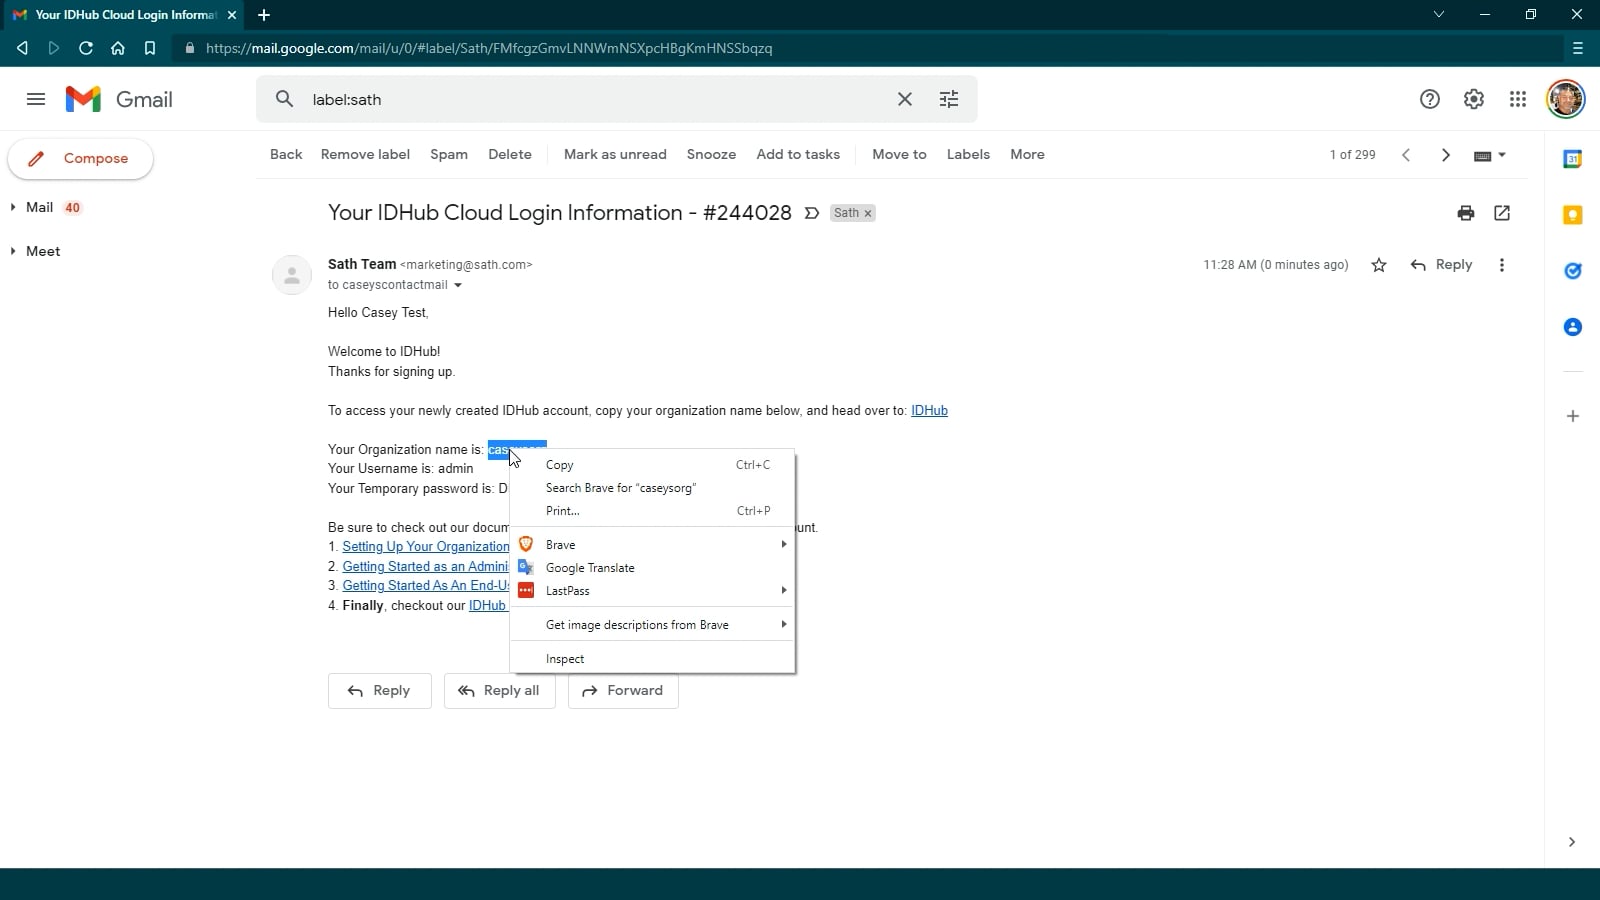Get add-ons with the plus icon

pyautogui.click(x=1573, y=416)
